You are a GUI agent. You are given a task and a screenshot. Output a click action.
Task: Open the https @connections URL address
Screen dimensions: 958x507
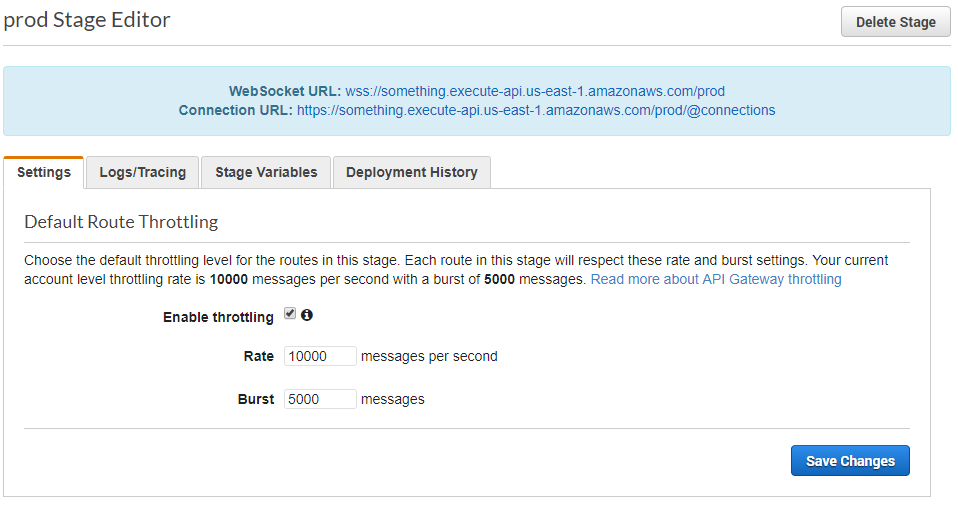536,110
